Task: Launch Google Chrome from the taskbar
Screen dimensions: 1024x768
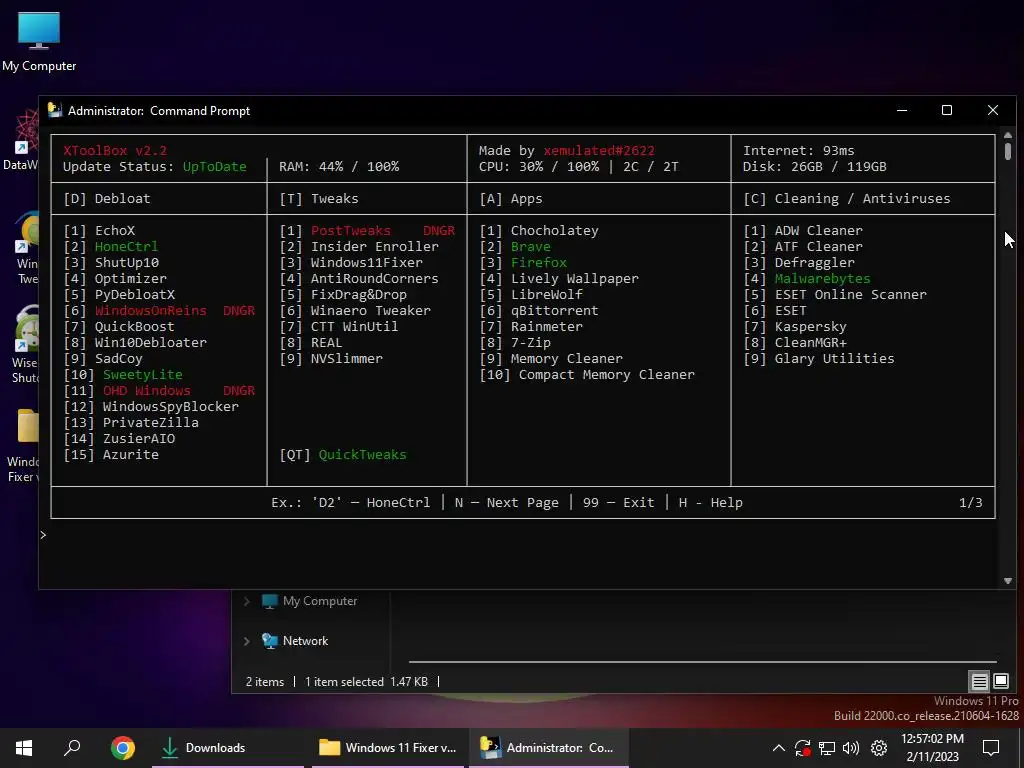Action: 123,747
